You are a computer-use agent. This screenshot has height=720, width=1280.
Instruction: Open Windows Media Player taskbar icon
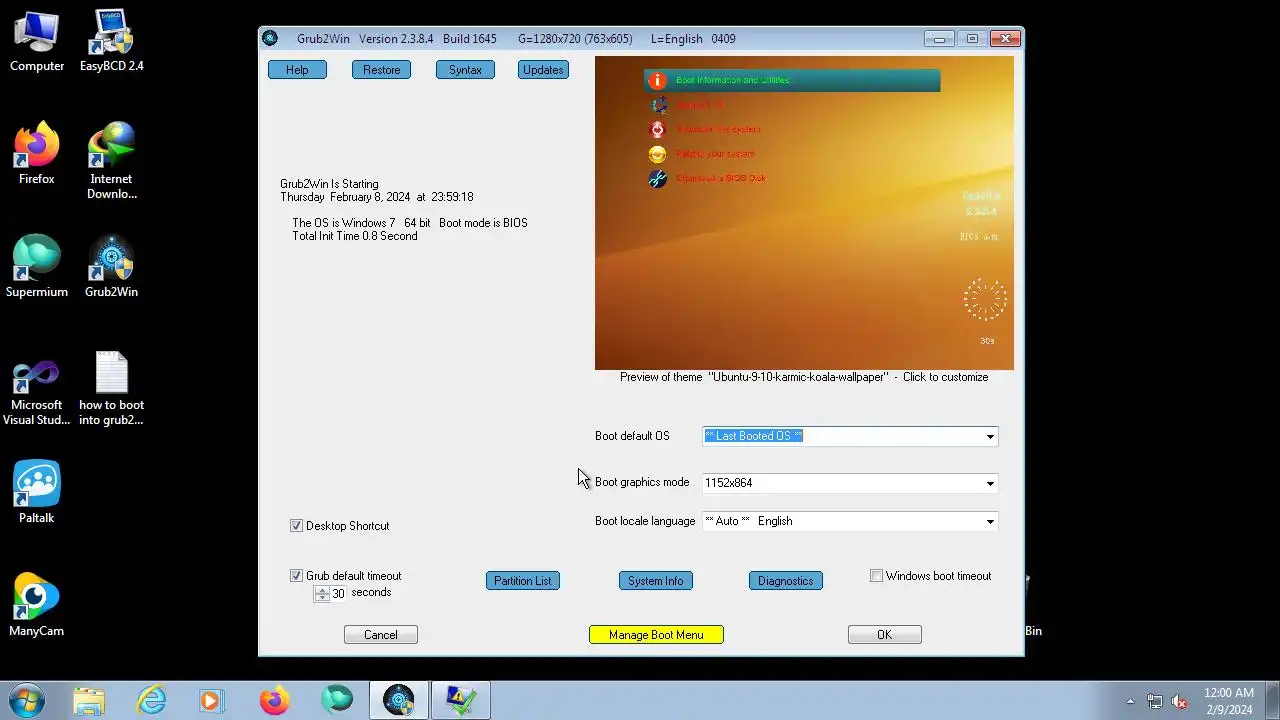pyautogui.click(x=212, y=701)
